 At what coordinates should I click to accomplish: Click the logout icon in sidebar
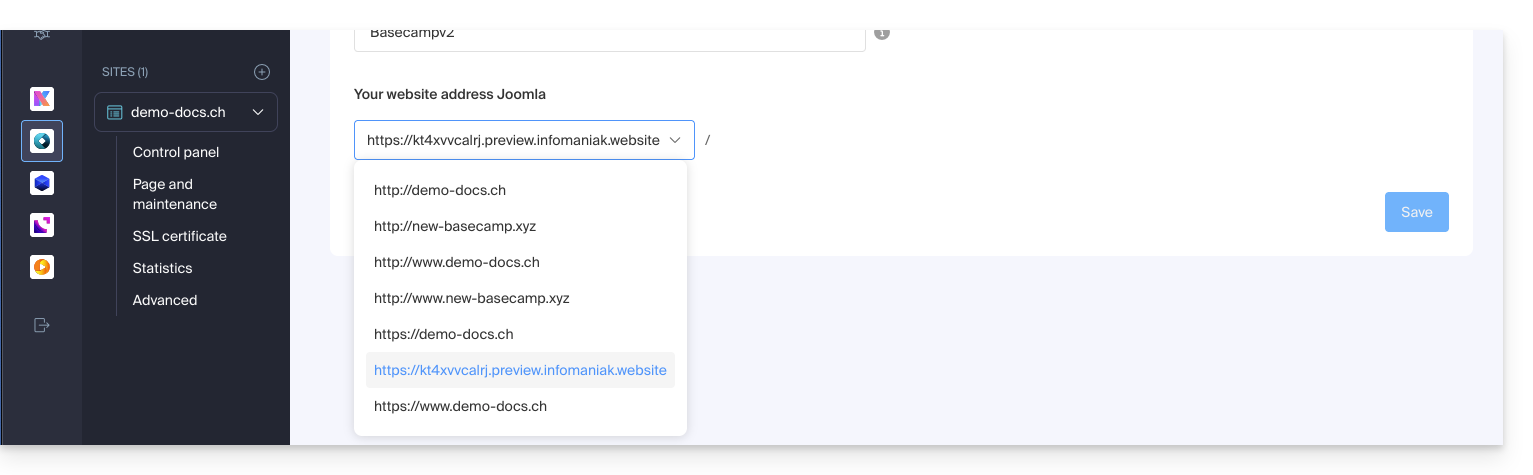point(42,325)
